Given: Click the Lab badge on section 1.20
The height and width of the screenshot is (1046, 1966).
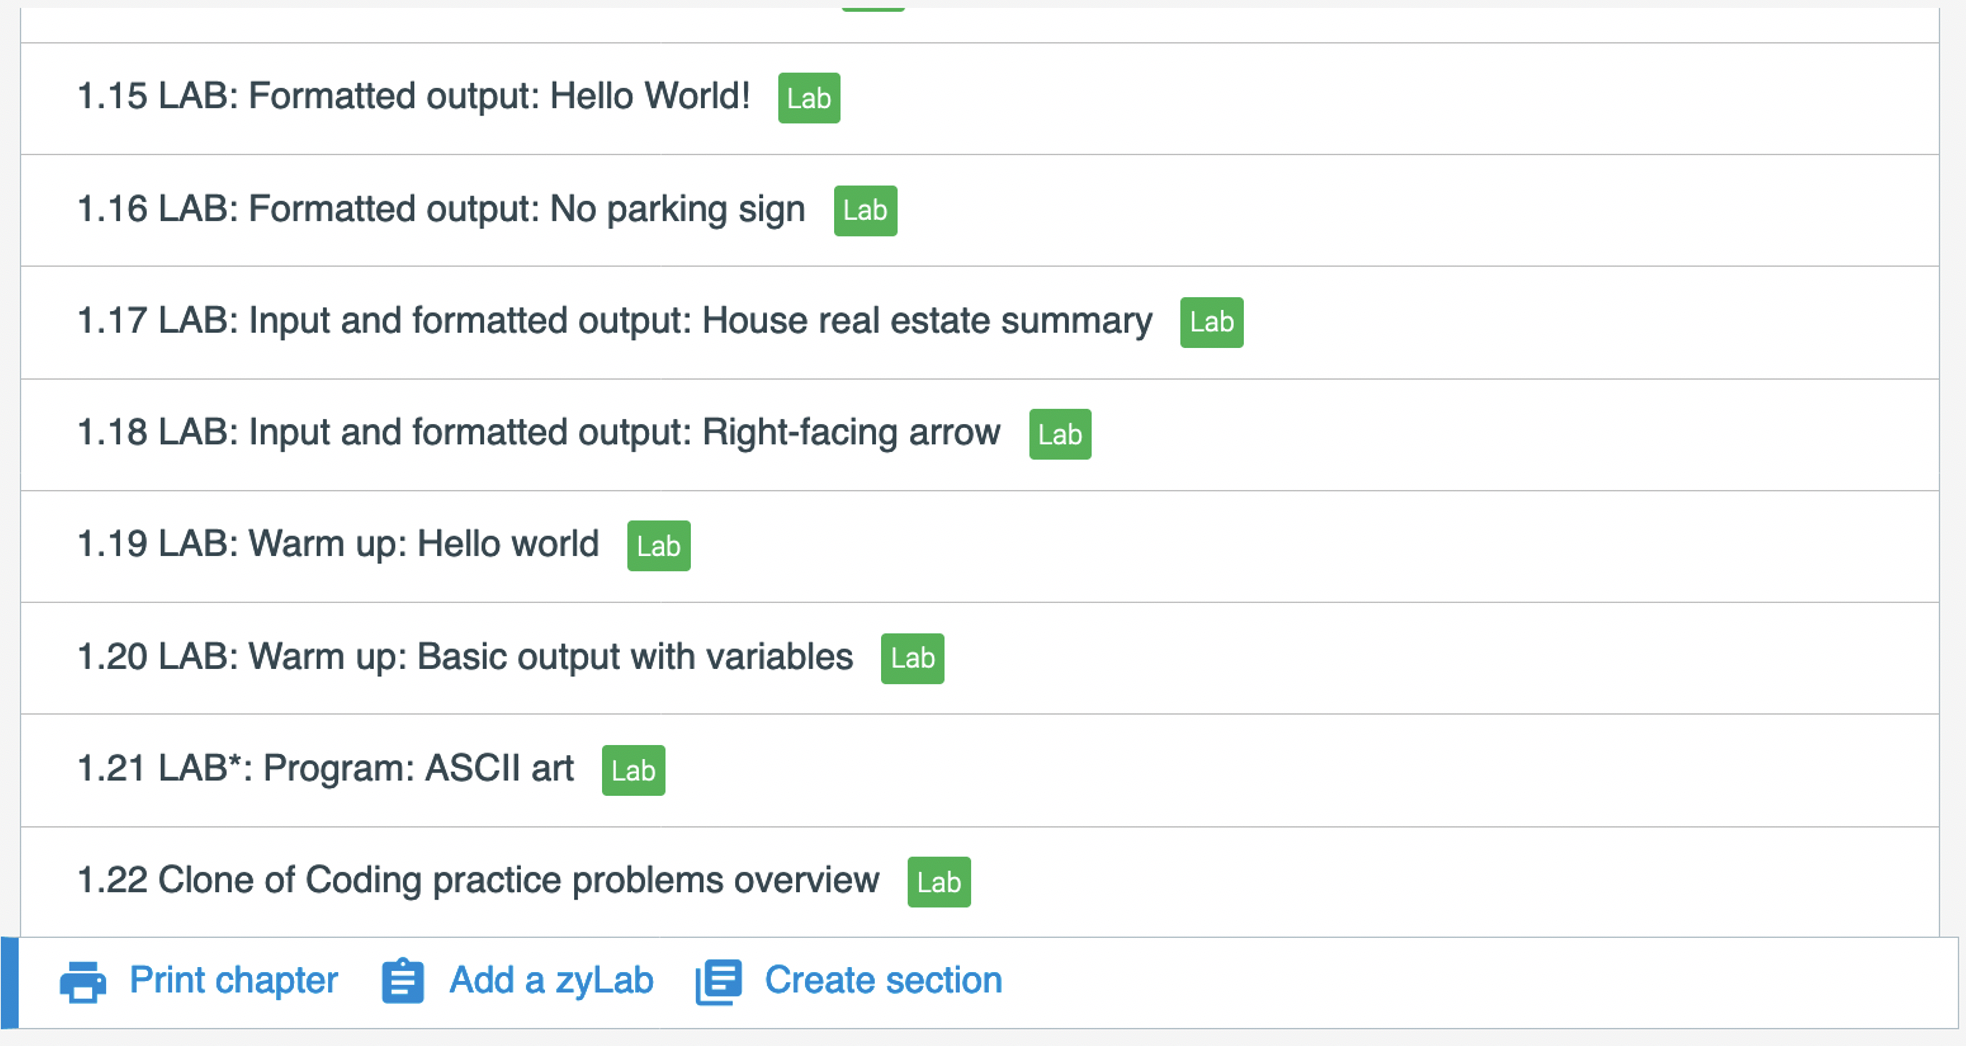Looking at the screenshot, I should click(x=912, y=658).
